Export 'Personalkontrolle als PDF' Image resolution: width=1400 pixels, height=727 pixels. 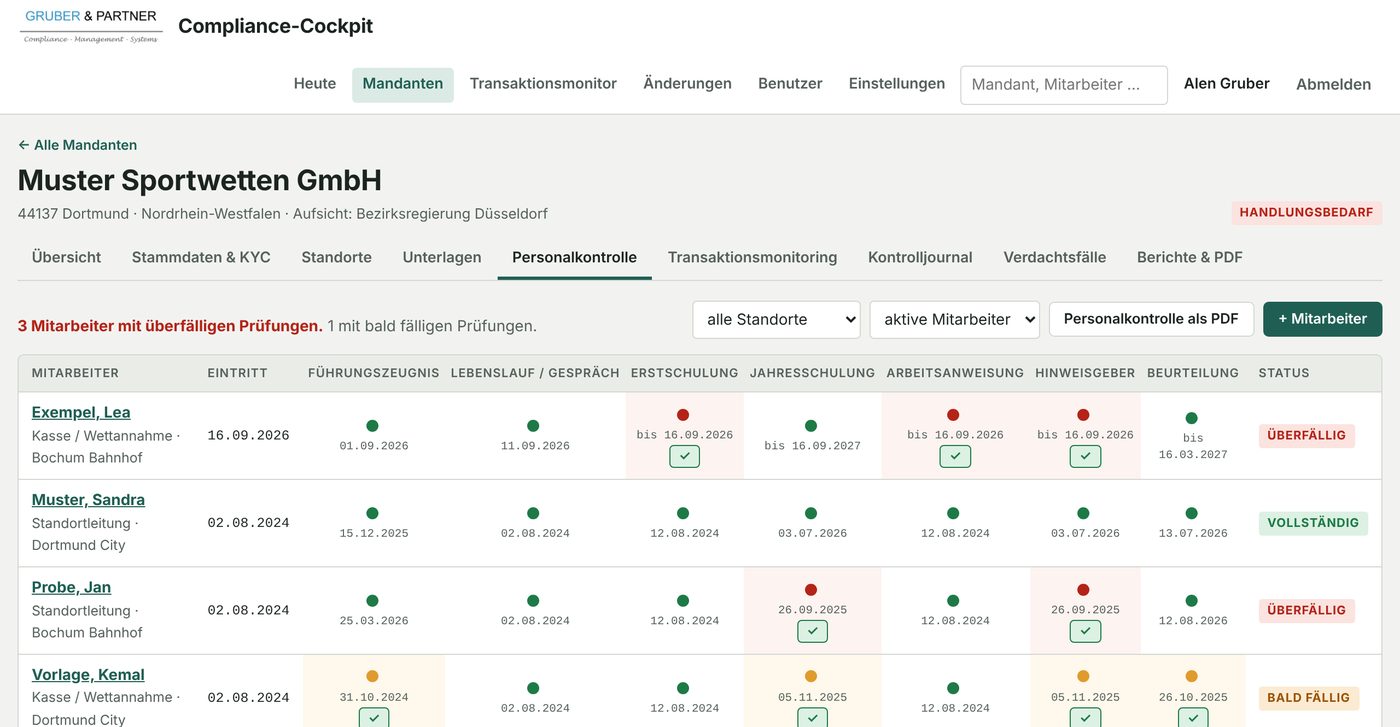1151,319
